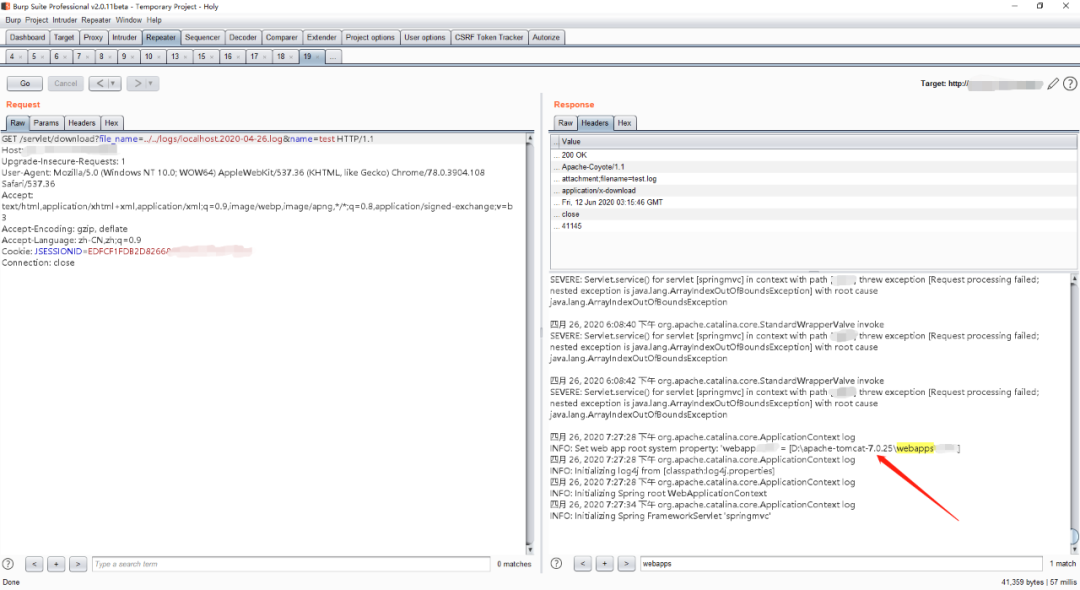Screen dimensions: 1080x590
Task: Select the '41145' content length row
Action: [813, 226]
